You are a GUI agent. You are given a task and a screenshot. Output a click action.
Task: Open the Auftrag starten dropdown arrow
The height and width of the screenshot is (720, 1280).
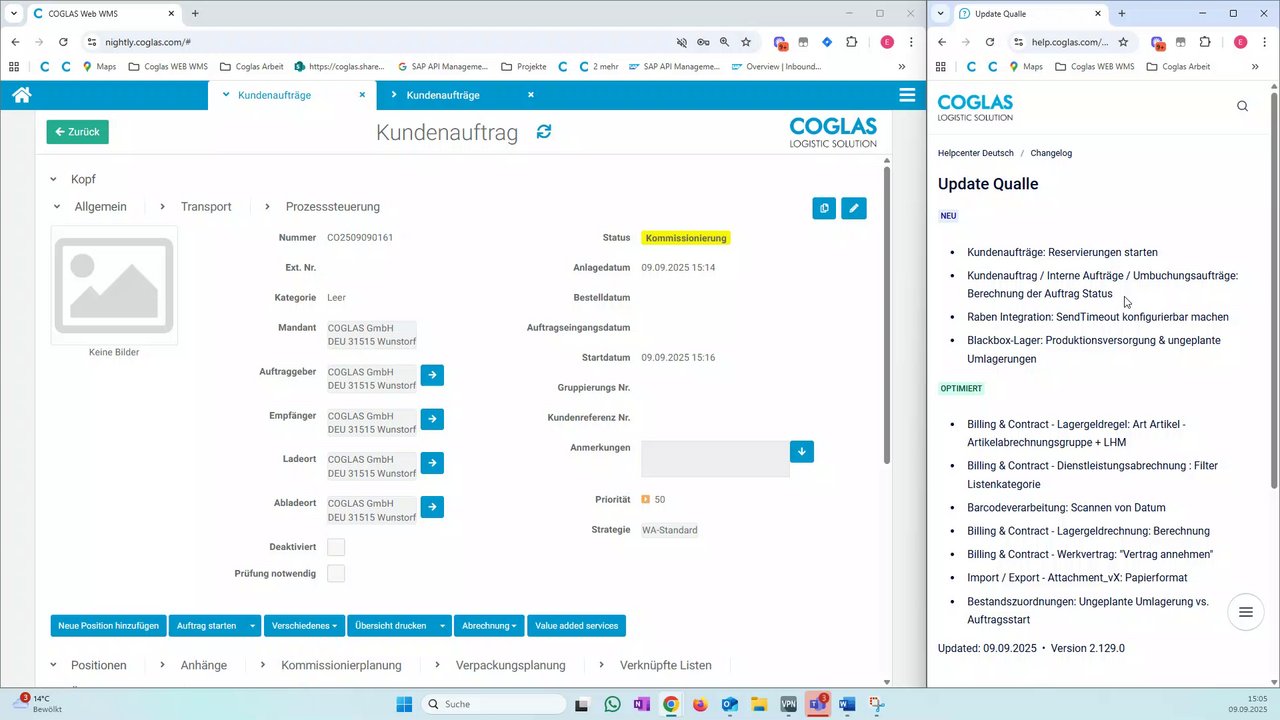(x=252, y=626)
